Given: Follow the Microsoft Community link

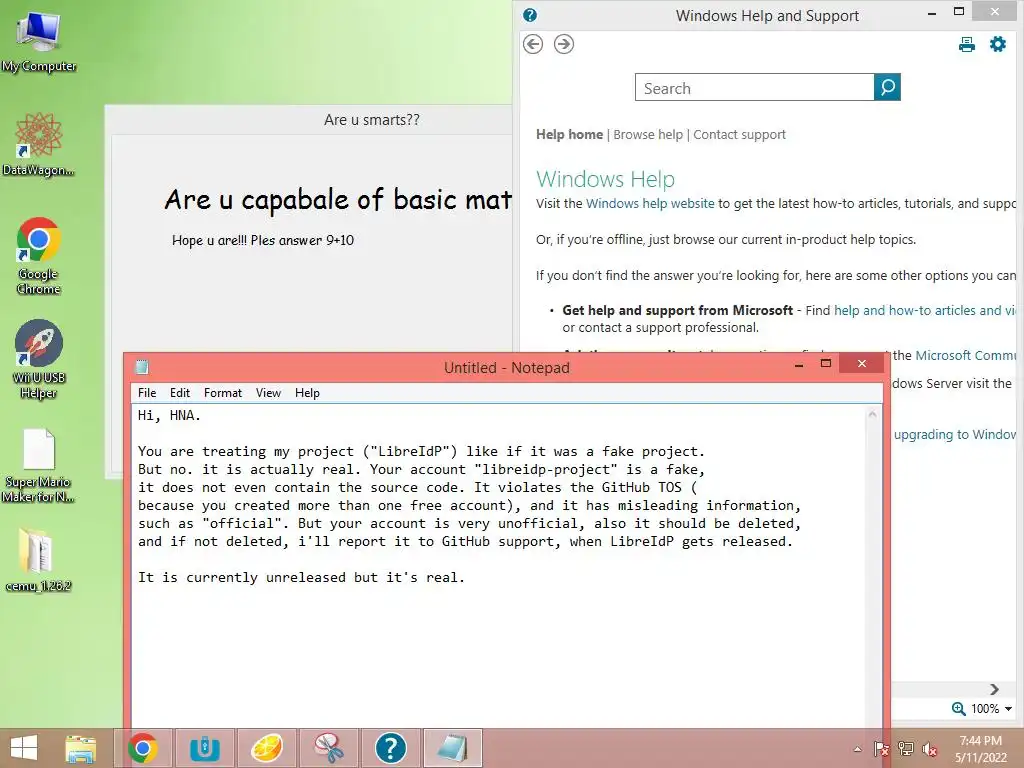Looking at the screenshot, I should pyautogui.click(x=966, y=355).
